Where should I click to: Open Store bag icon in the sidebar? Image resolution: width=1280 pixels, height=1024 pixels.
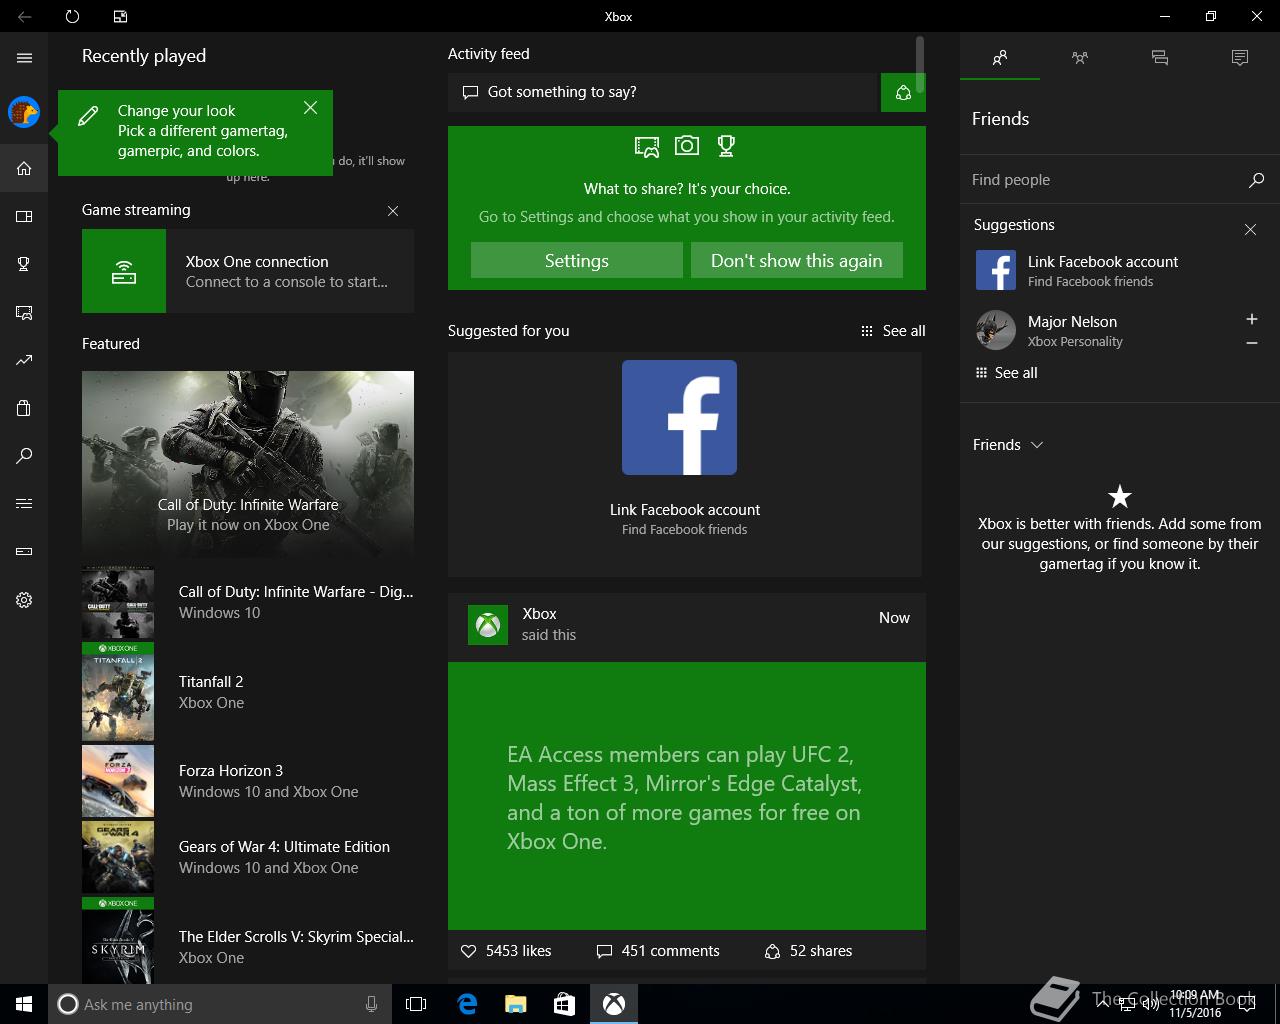(24, 408)
